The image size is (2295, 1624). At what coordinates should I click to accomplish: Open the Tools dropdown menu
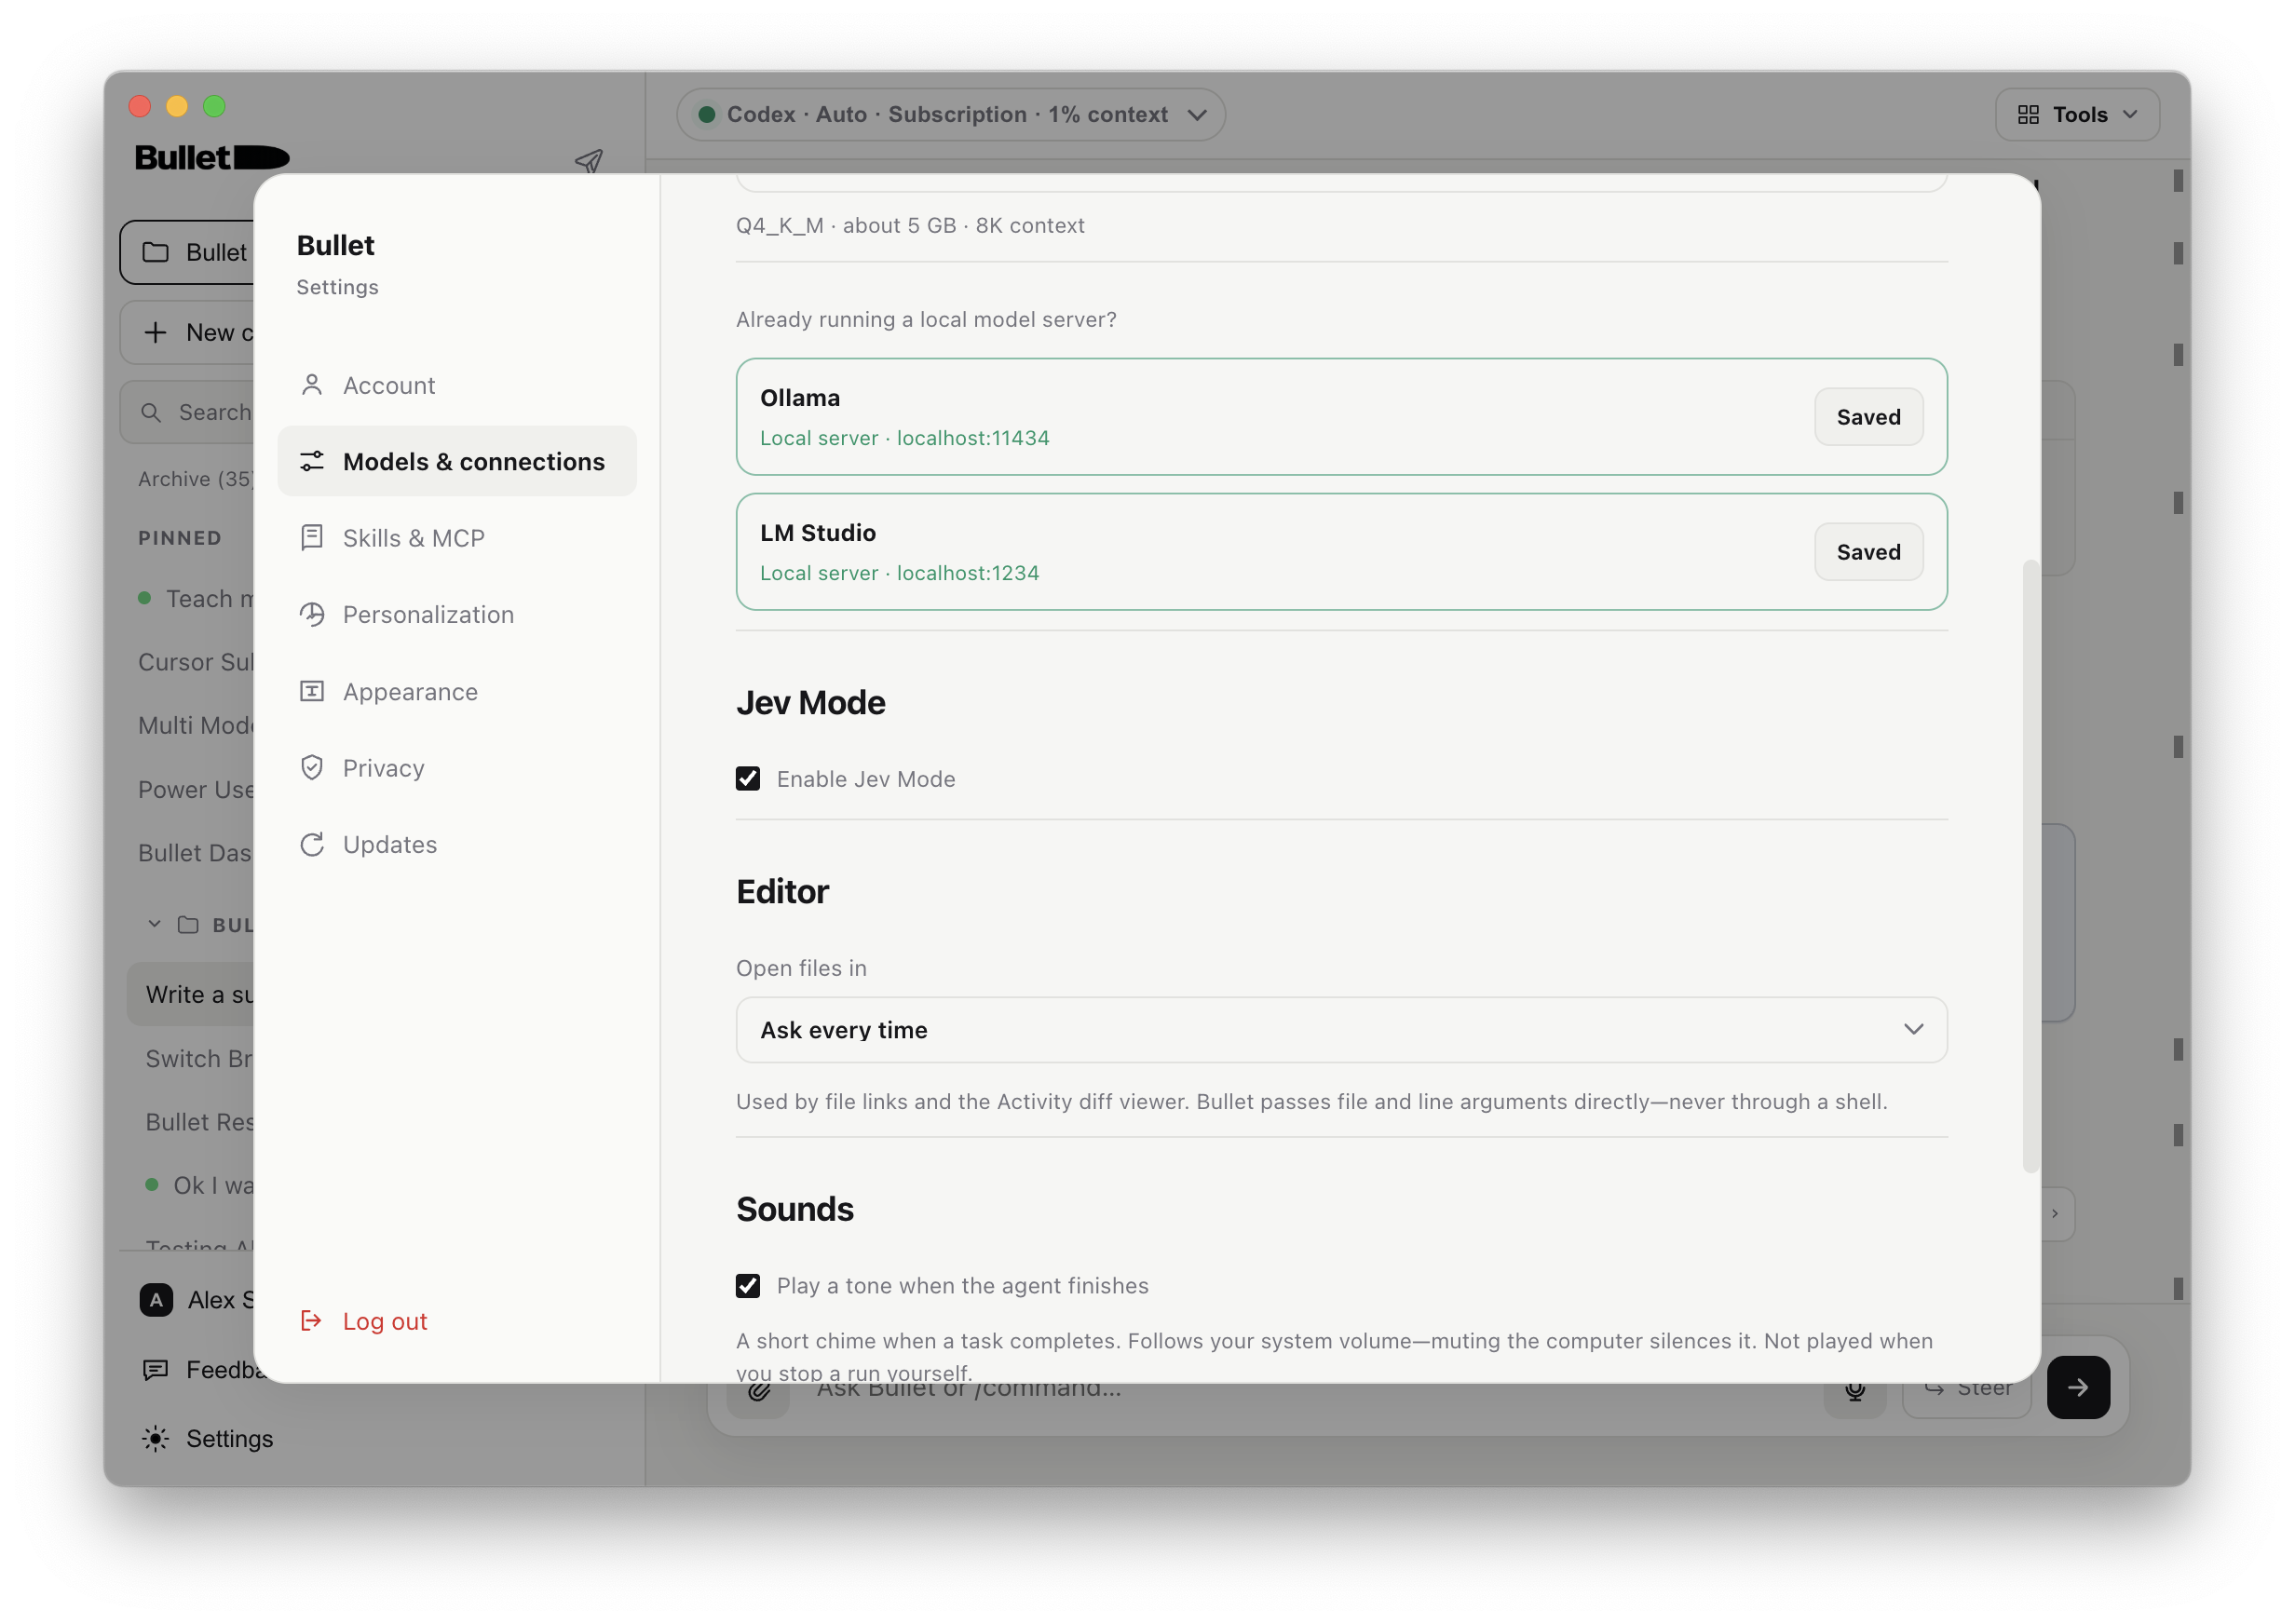[x=2077, y=114]
